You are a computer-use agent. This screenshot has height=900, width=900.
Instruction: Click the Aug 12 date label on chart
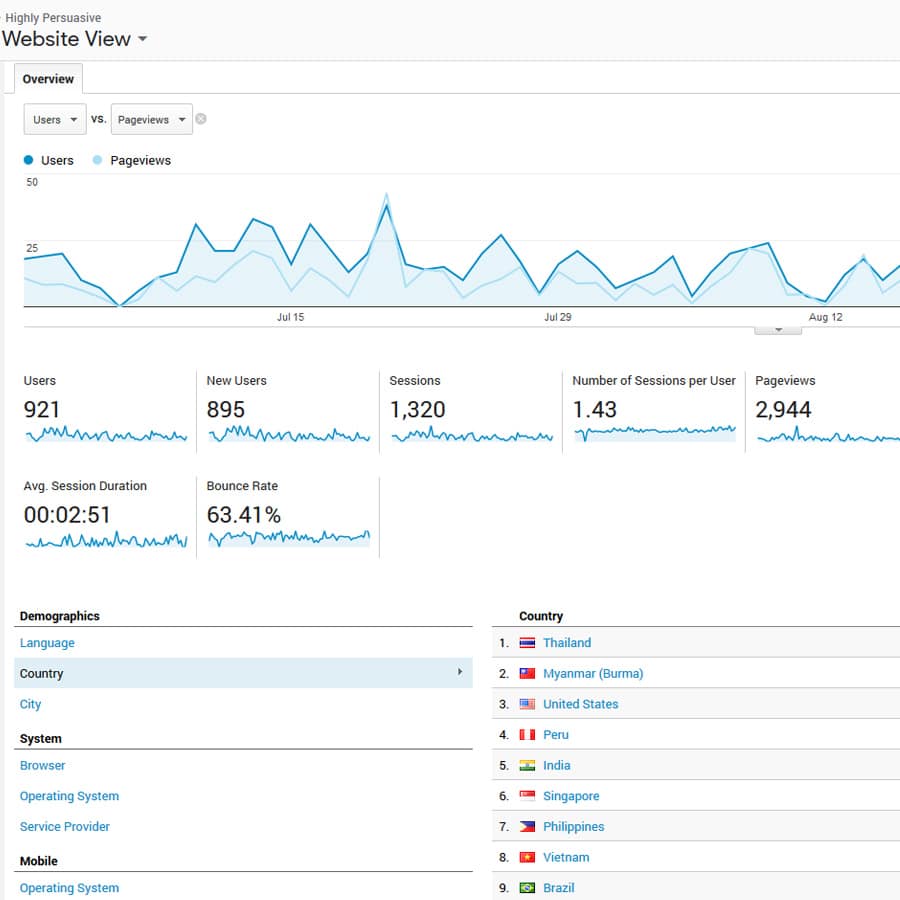(x=825, y=317)
